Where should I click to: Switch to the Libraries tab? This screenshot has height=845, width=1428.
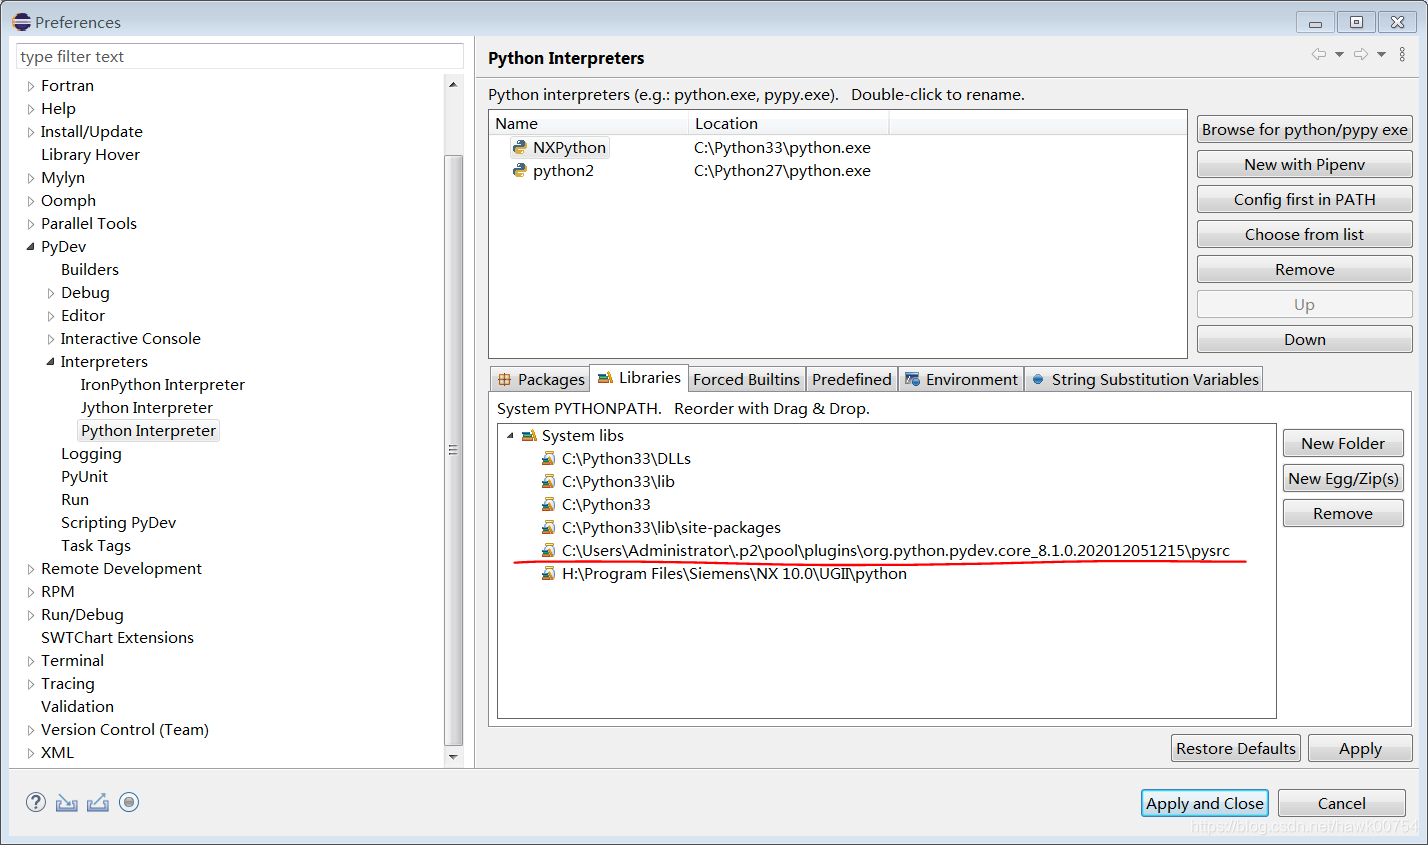639,378
